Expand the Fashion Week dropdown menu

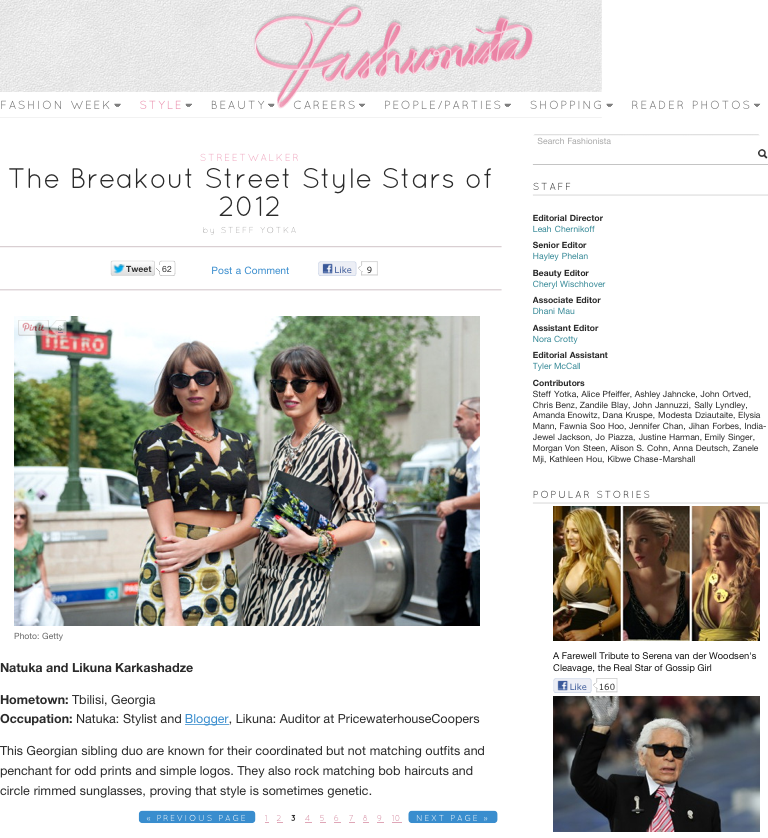(60, 105)
